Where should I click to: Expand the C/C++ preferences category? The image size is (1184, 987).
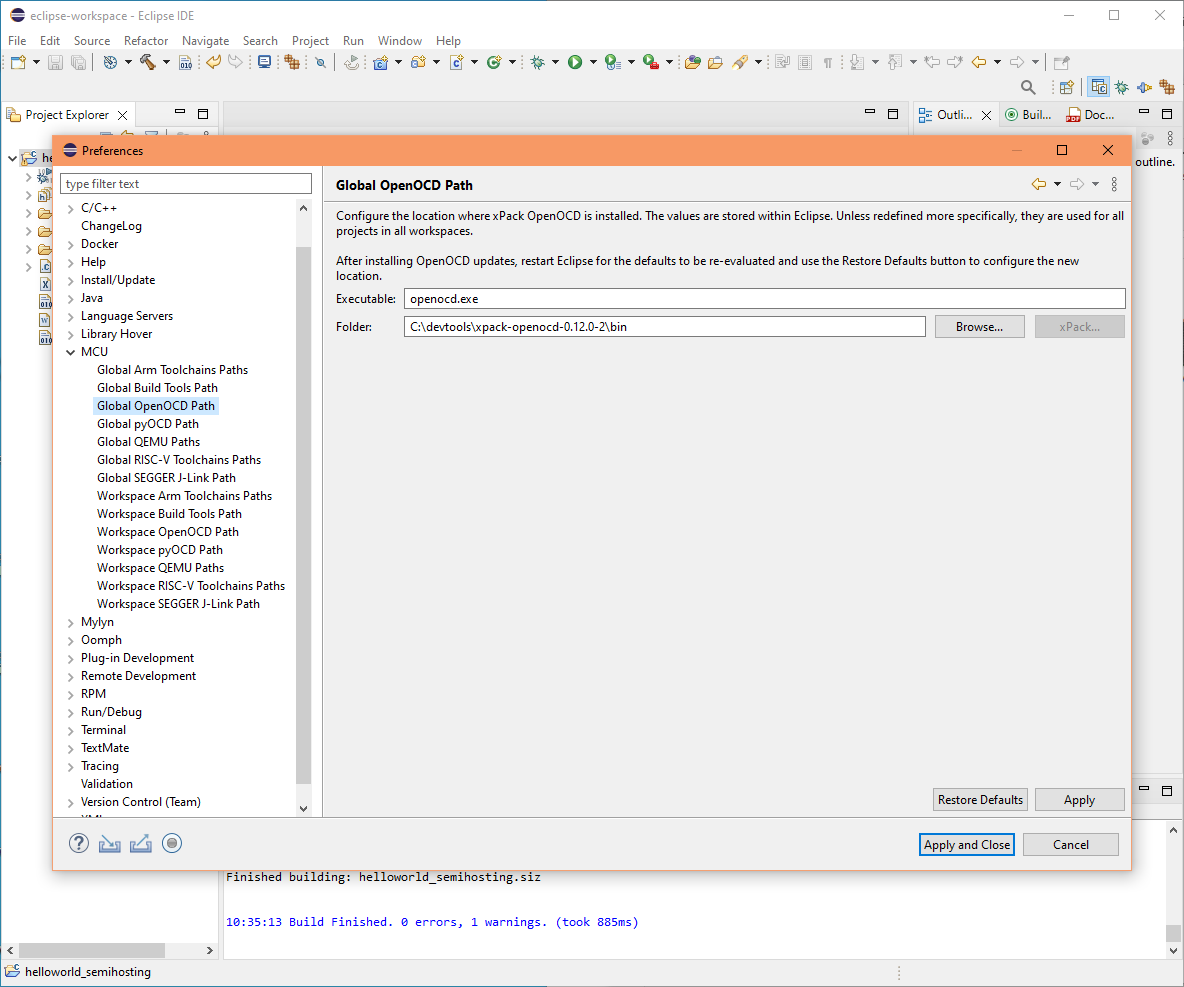click(68, 207)
